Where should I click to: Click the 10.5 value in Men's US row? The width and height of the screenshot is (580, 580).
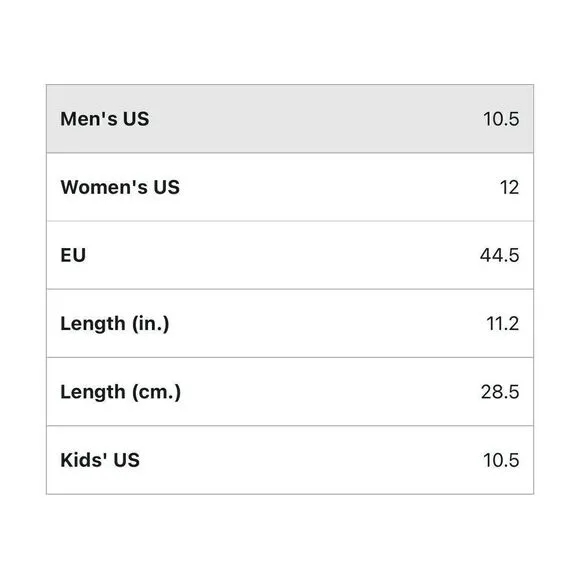501,119
